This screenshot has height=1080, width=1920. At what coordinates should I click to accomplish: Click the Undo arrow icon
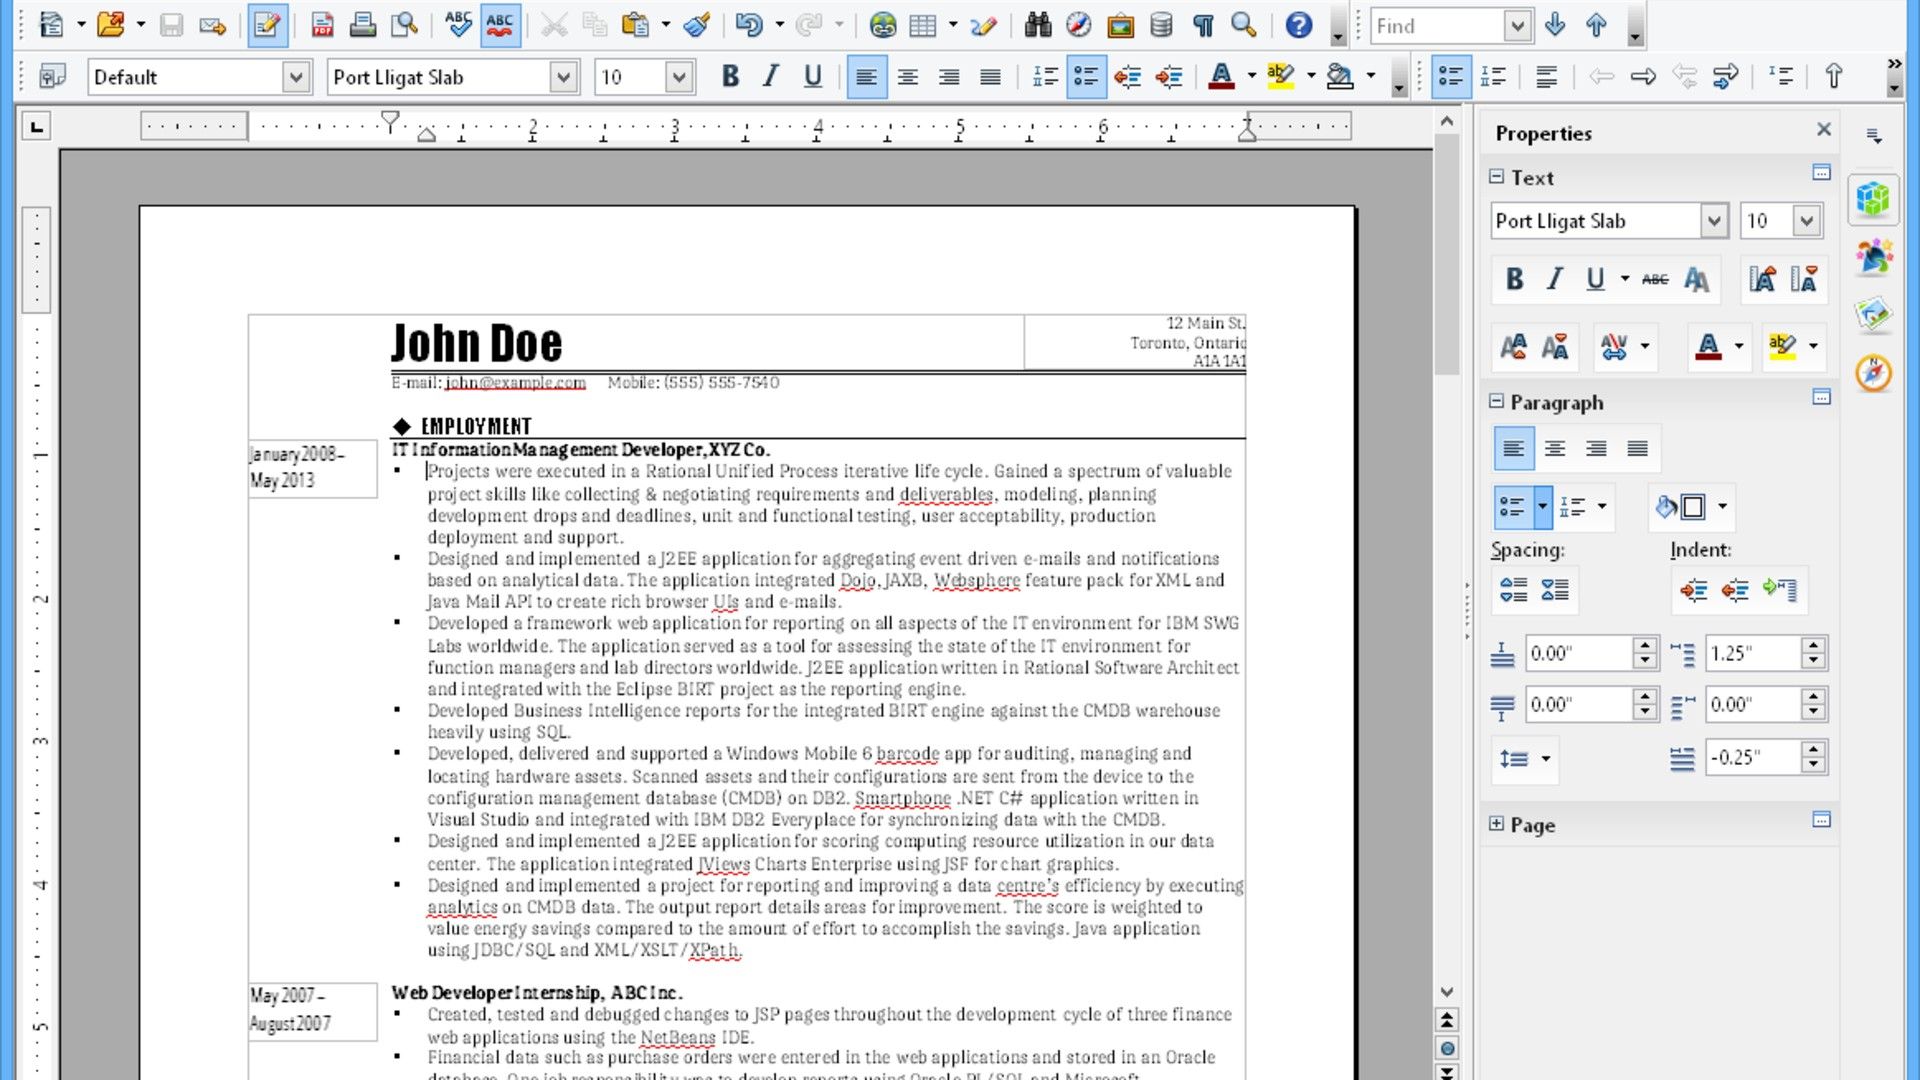(749, 25)
